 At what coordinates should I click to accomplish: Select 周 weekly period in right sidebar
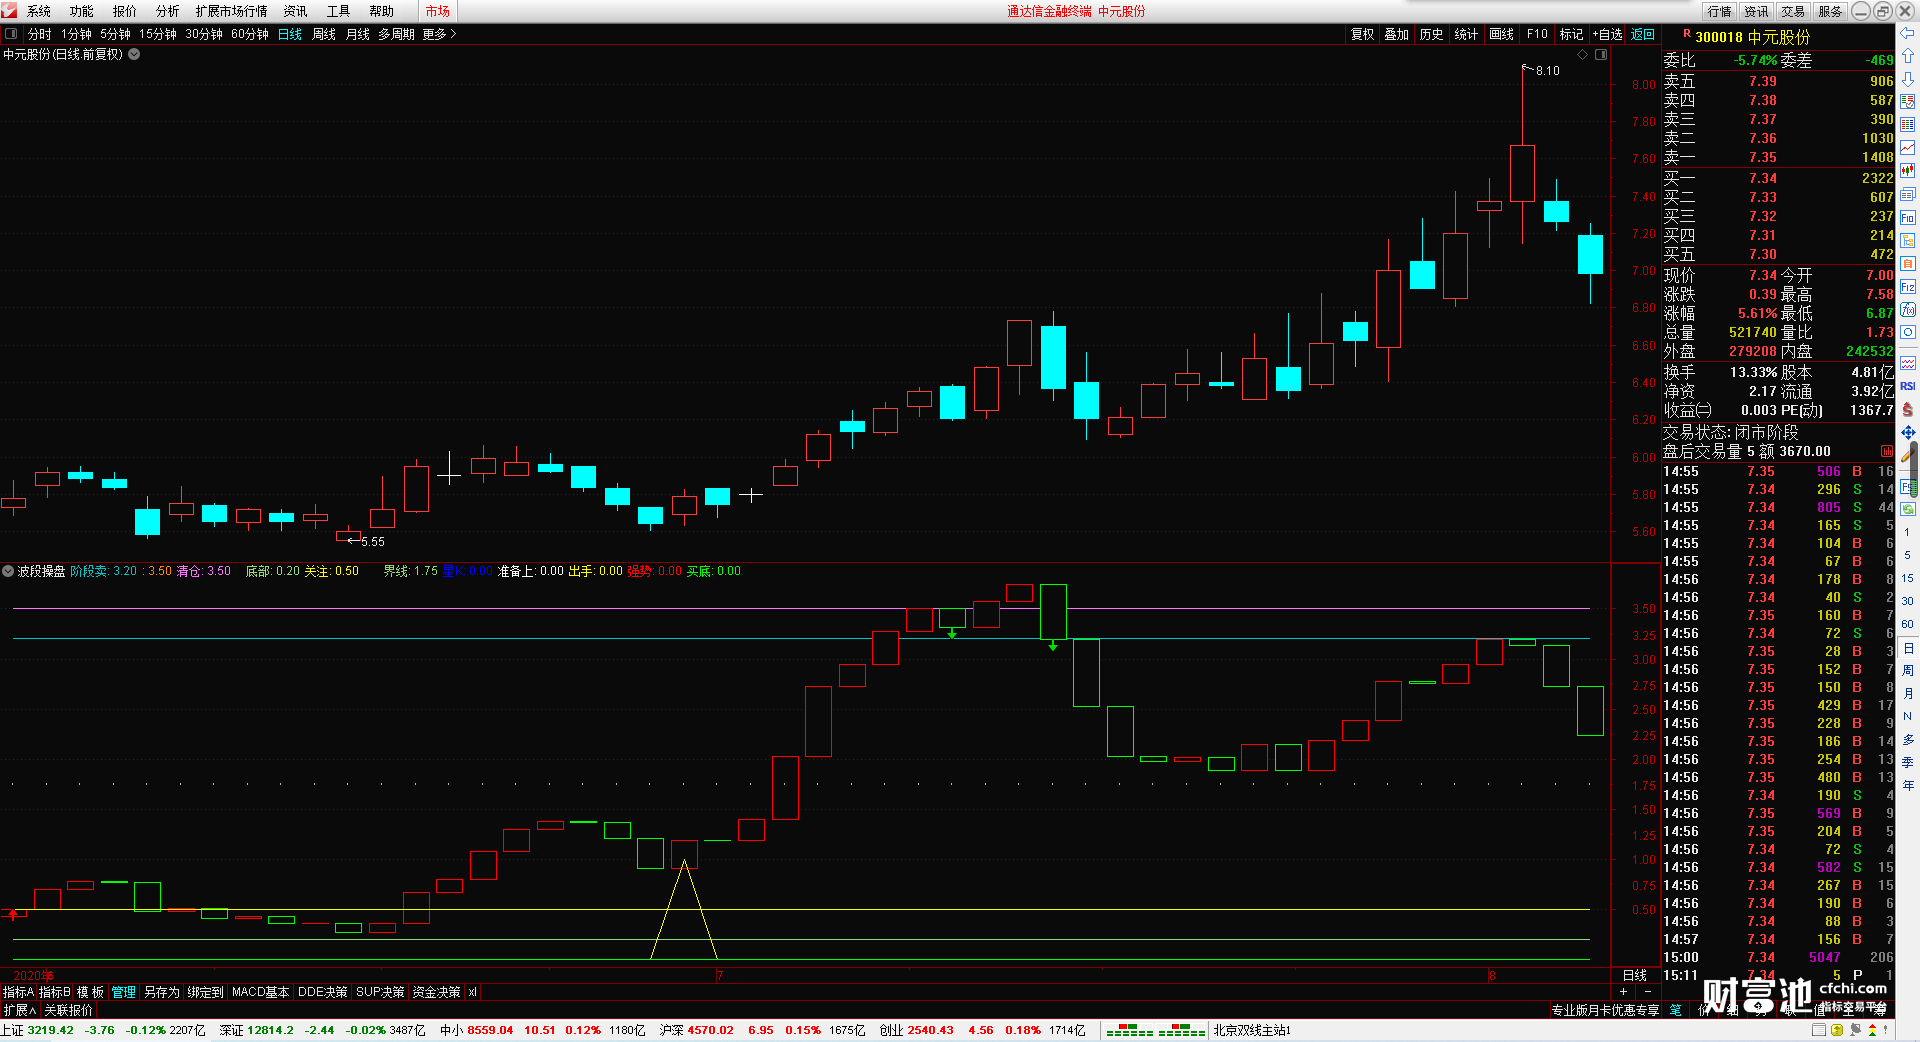(x=1908, y=671)
